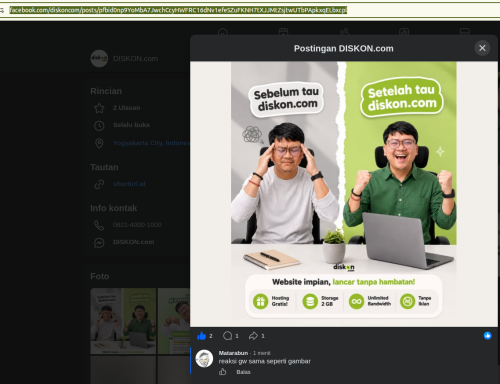This screenshot has width=500, height=384.
Task: Click the blue thumbs-up like icon
Action: point(201,336)
